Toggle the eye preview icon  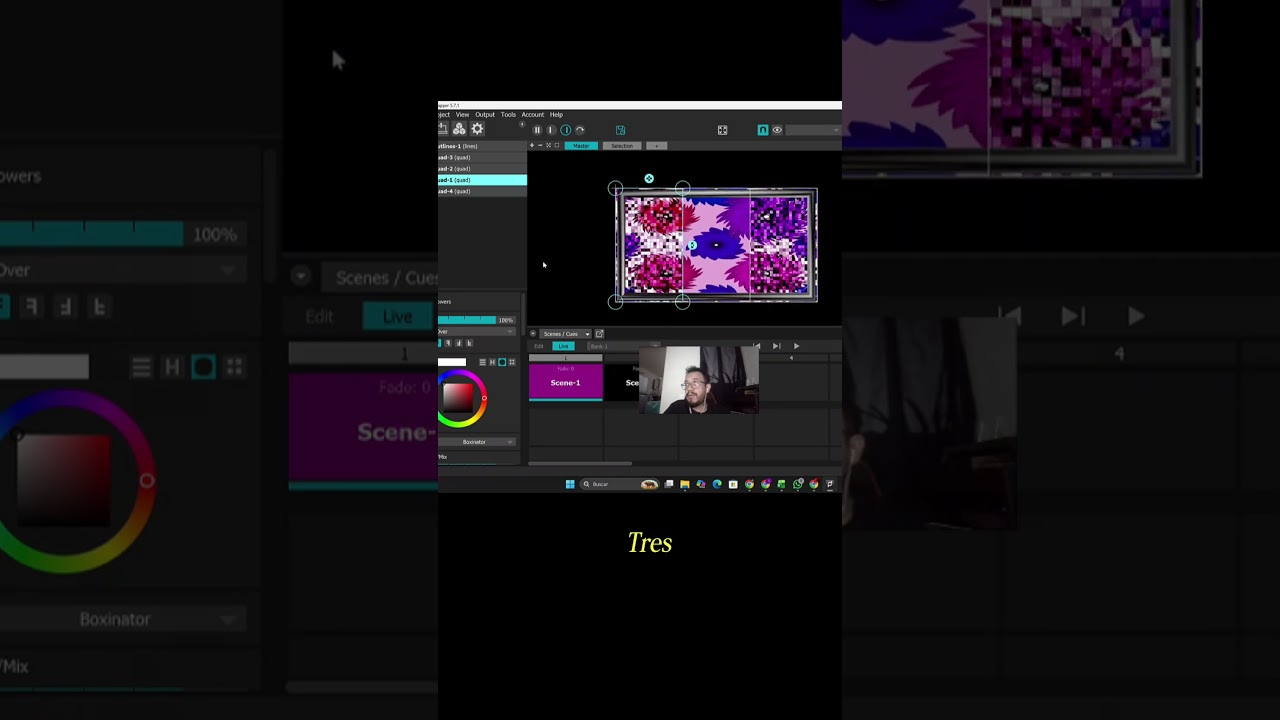(777, 130)
